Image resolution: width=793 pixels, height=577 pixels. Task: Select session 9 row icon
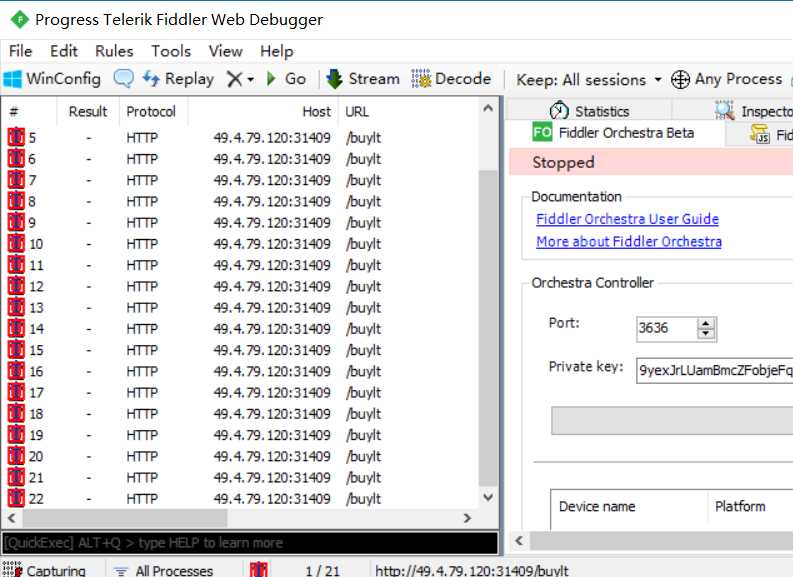(x=16, y=223)
